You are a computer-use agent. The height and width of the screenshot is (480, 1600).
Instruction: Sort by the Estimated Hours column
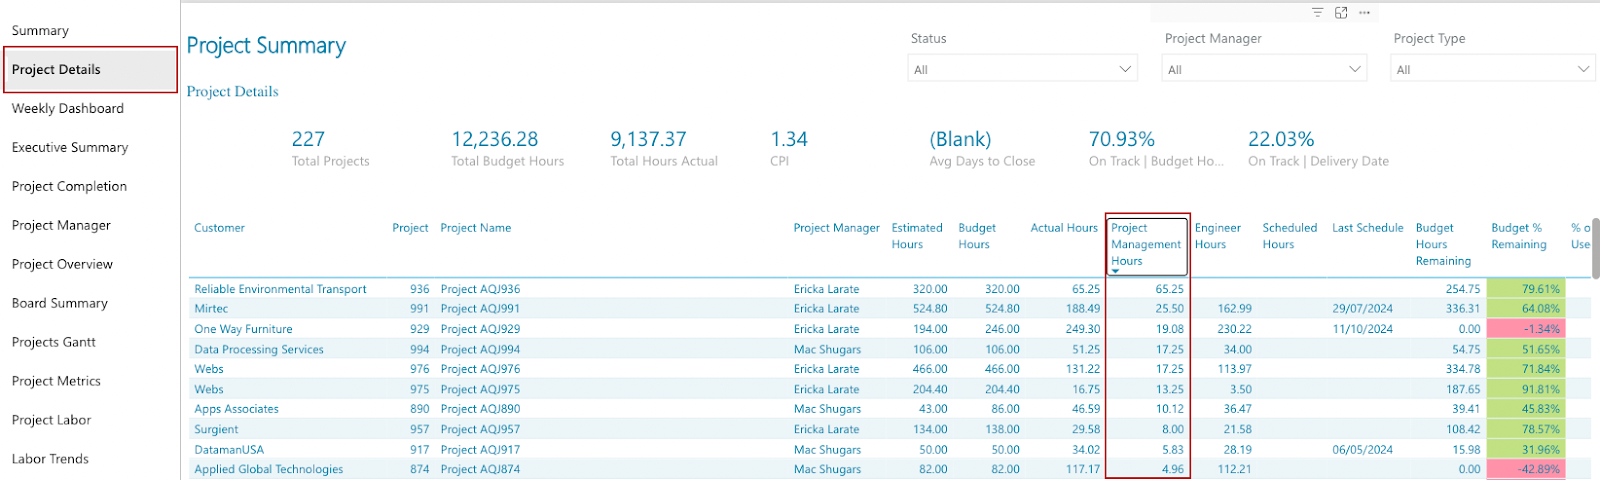click(917, 236)
